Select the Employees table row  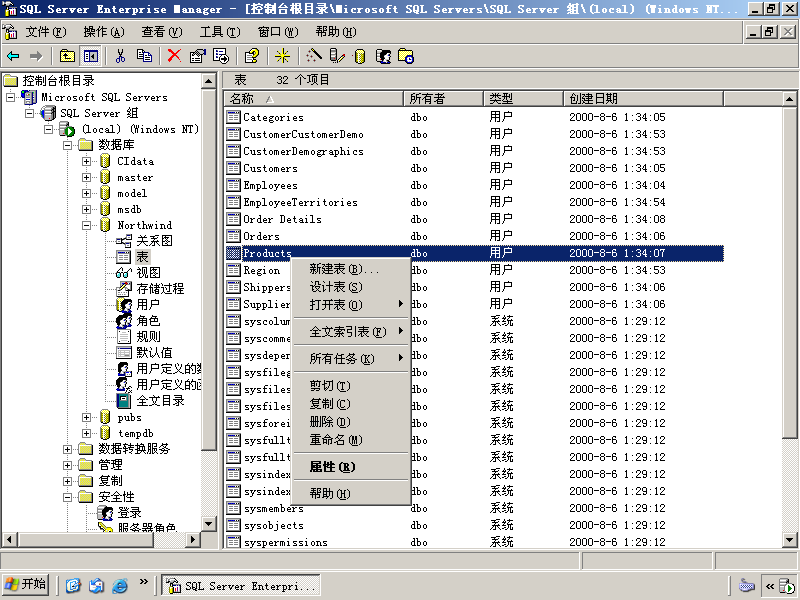[474, 185]
